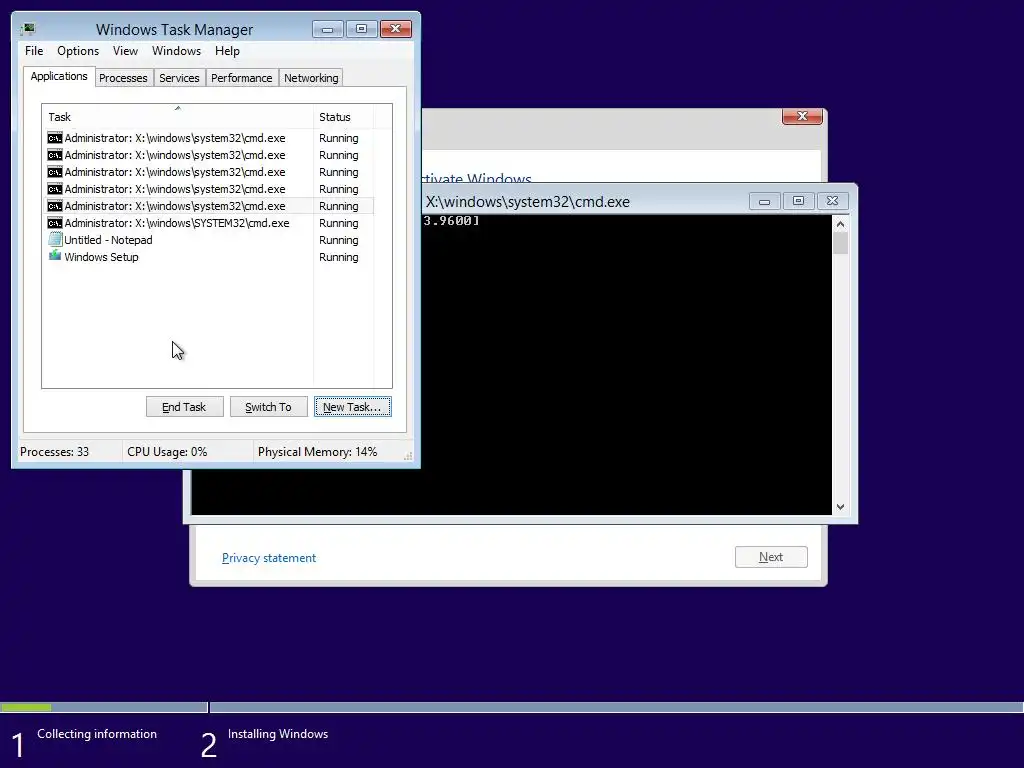Click the Task Manager resize grip icon
Image resolution: width=1024 pixels, height=768 pixels.
pyautogui.click(x=408, y=456)
